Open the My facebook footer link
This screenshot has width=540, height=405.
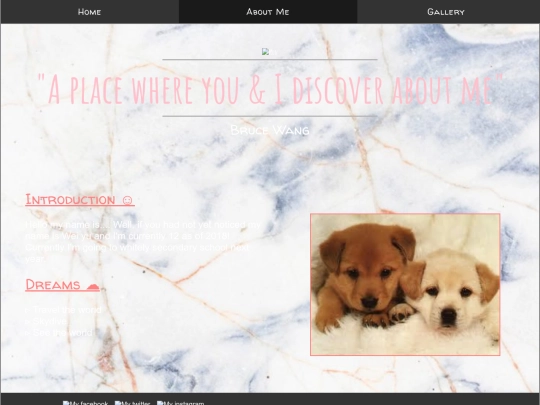pos(85,403)
